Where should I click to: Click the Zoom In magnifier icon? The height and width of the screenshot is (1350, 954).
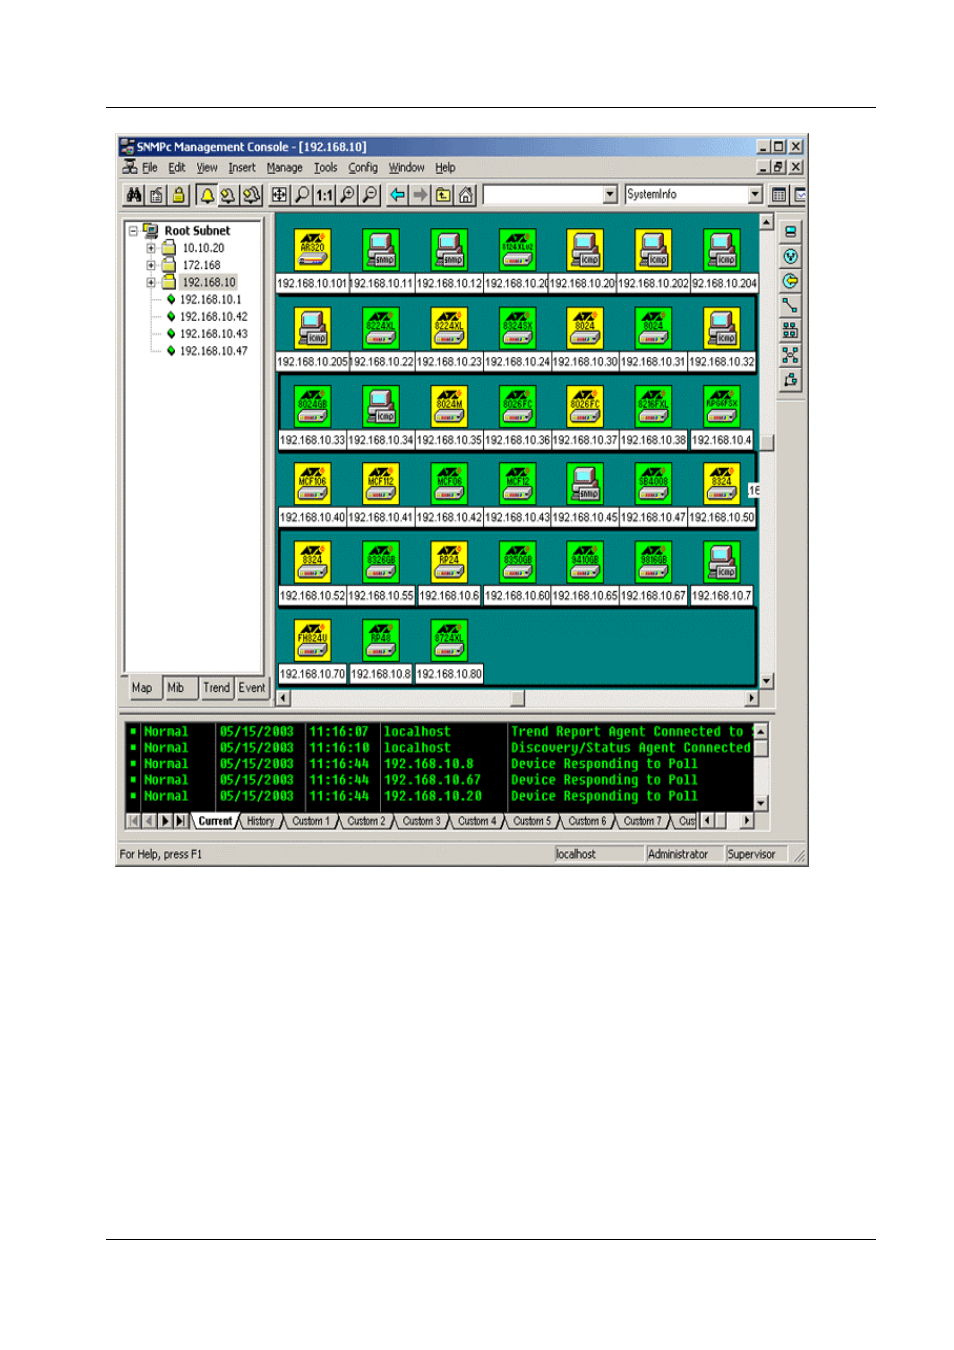347,195
